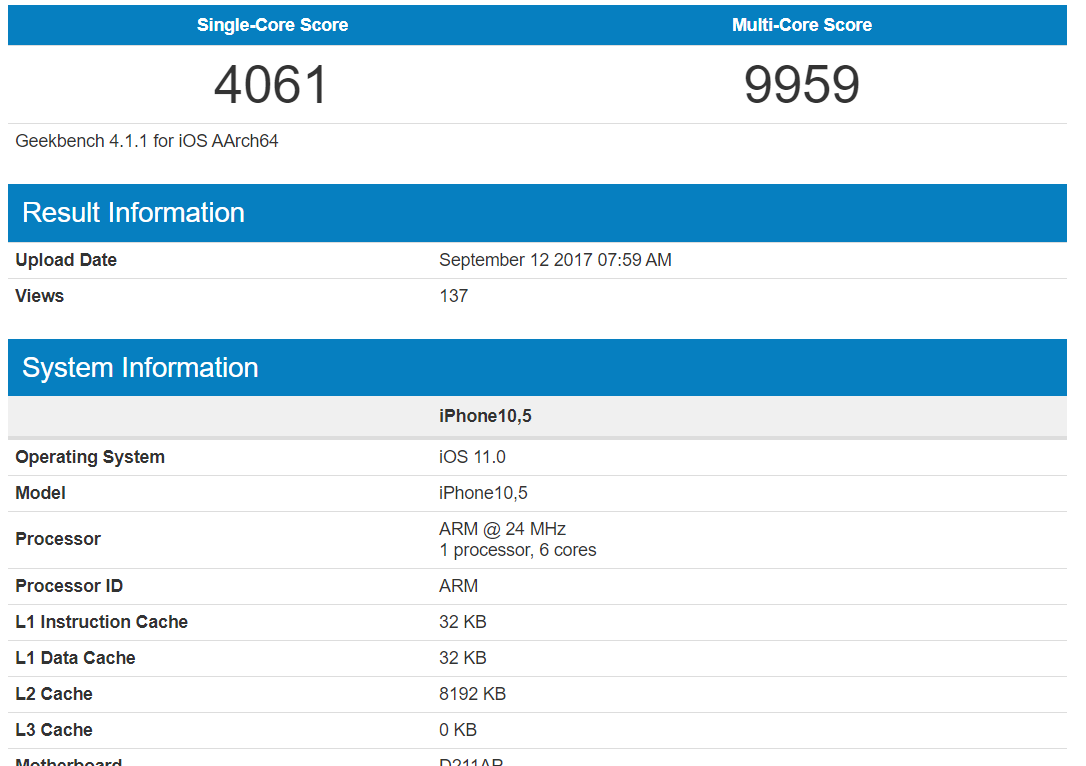1086x766 pixels.
Task: Click the Model row label
Action: [40, 493]
